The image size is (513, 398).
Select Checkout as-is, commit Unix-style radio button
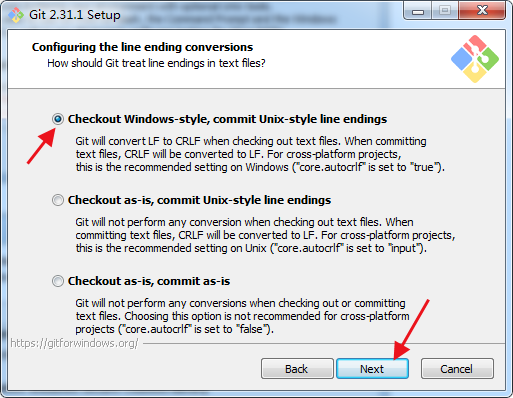58,200
